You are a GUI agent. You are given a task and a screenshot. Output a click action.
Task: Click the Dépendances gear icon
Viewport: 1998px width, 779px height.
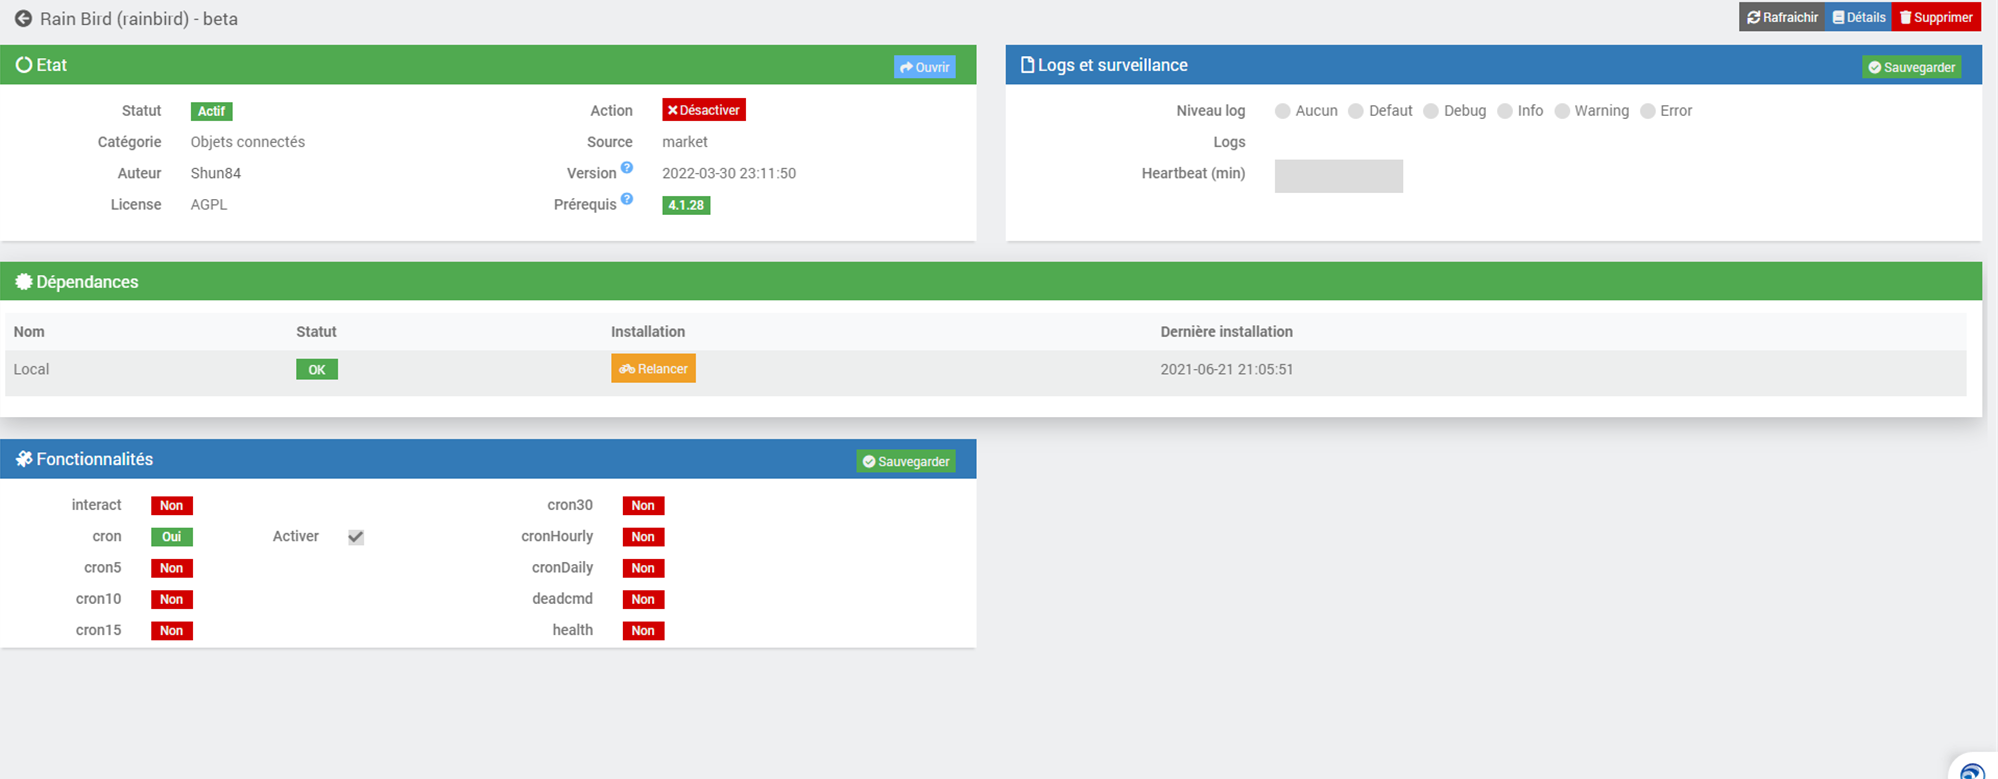coord(24,282)
